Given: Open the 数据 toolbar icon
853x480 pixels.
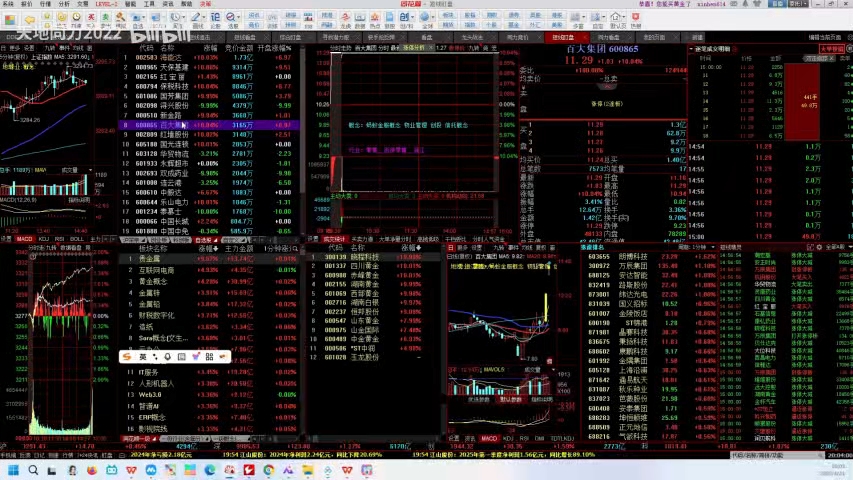Looking at the screenshot, I should 360,21.
